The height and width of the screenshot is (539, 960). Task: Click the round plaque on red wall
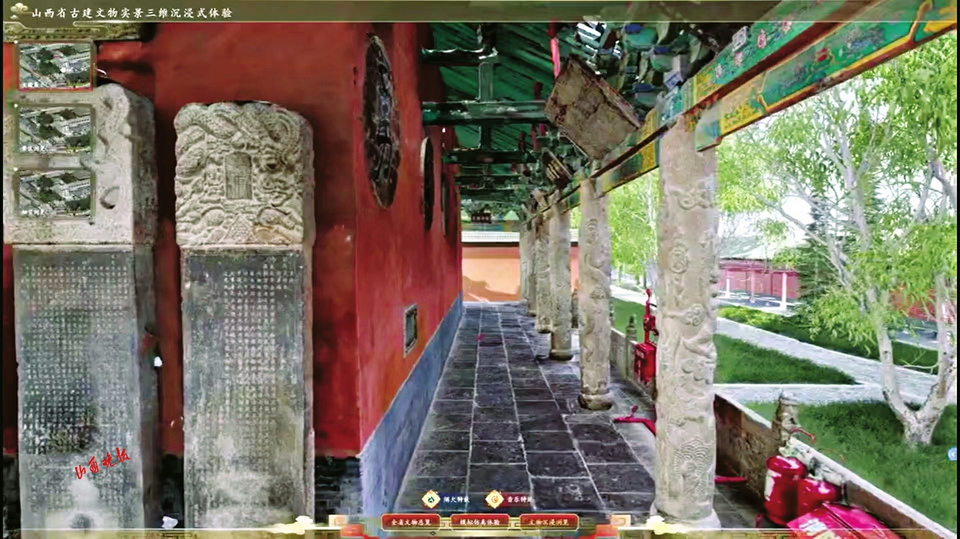[x=381, y=122]
